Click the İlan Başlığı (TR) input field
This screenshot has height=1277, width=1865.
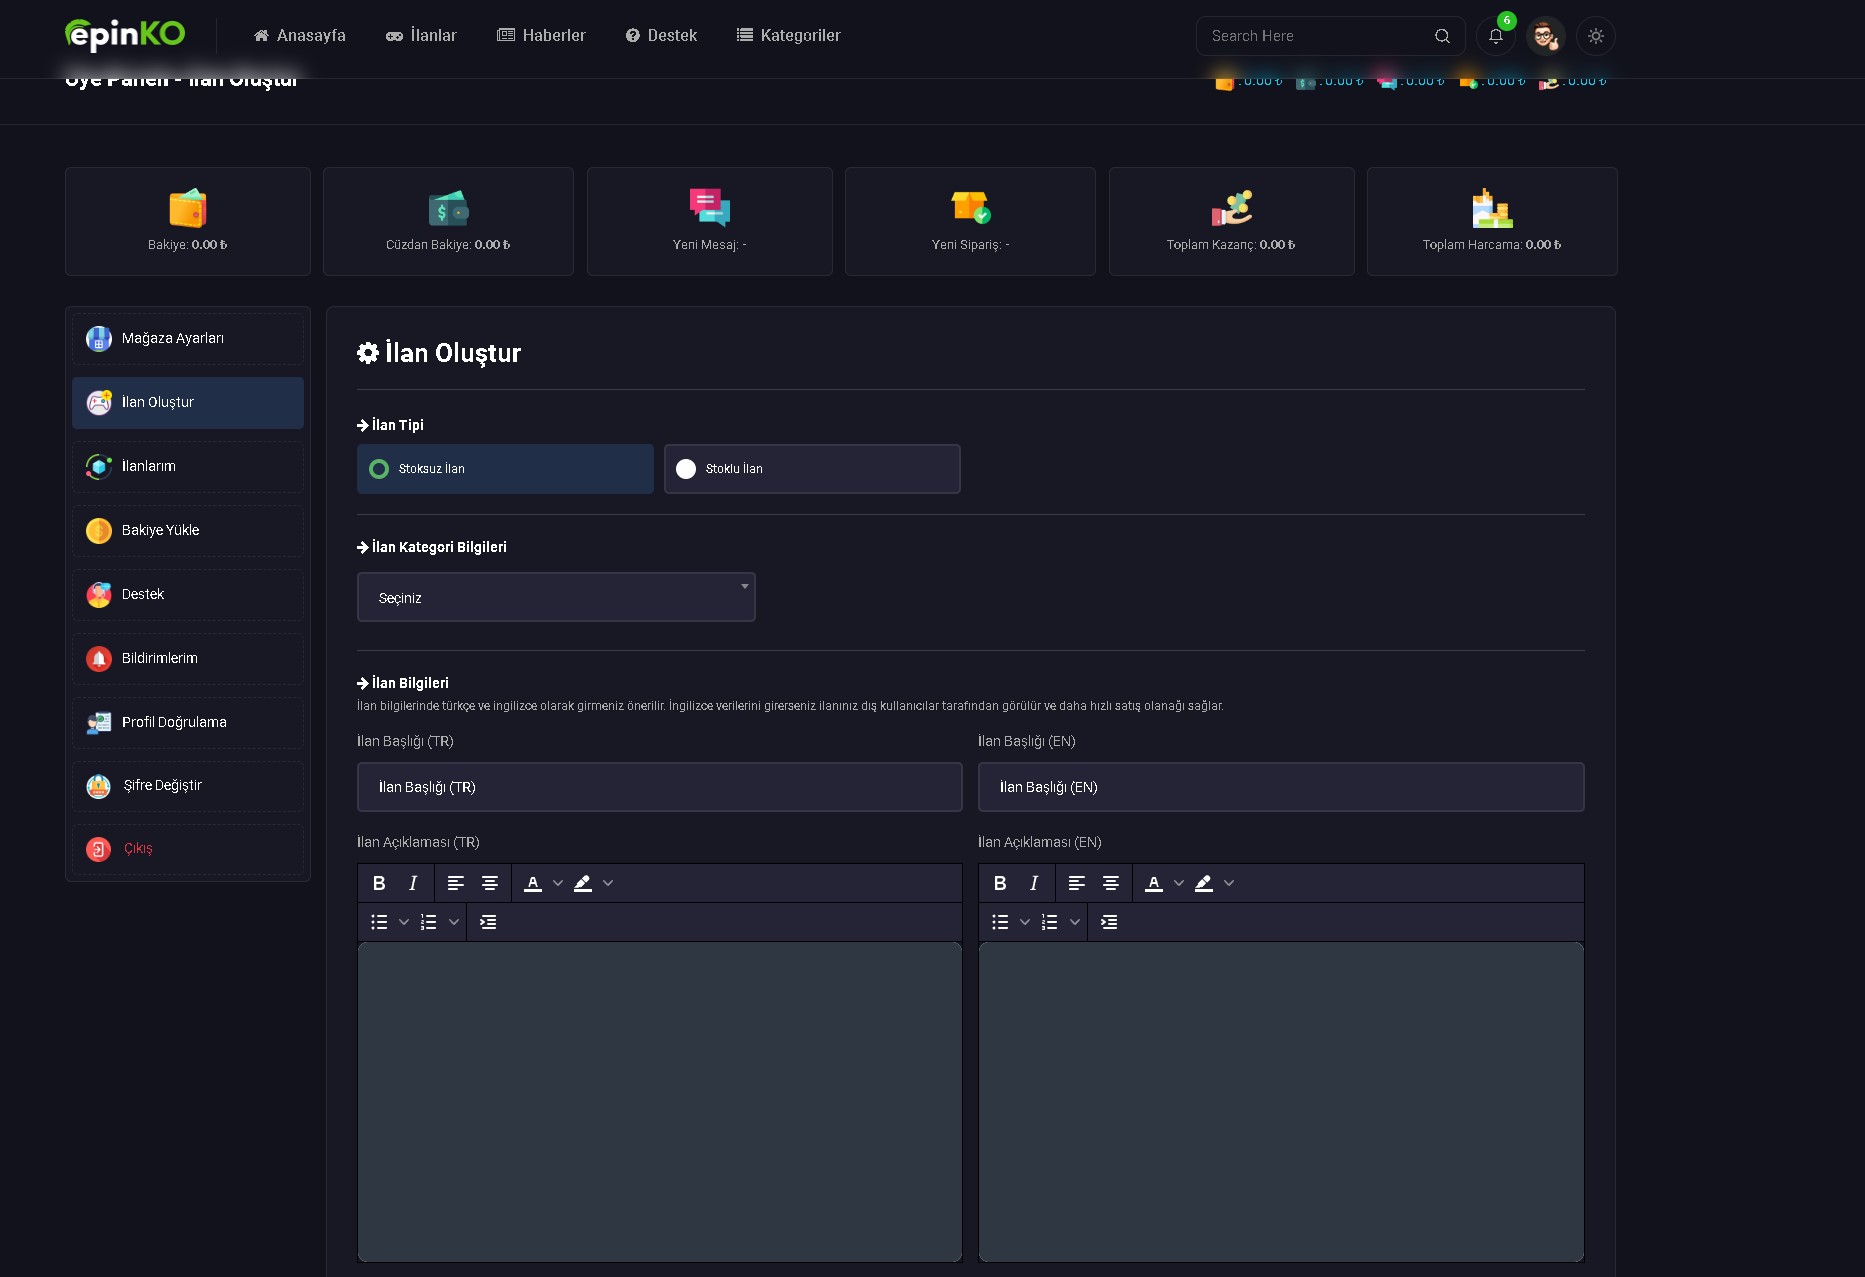tap(660, 787)
